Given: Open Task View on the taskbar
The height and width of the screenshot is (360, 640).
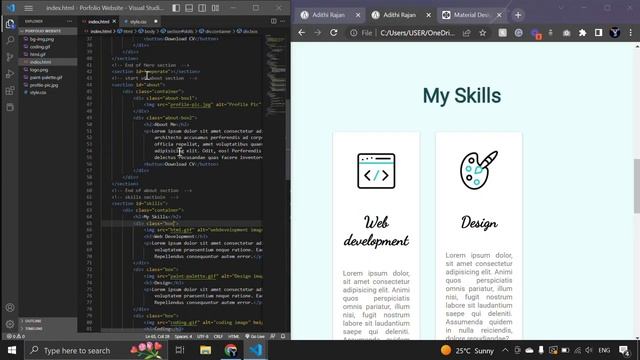Looking at the screenshot, I should [180, 350].
